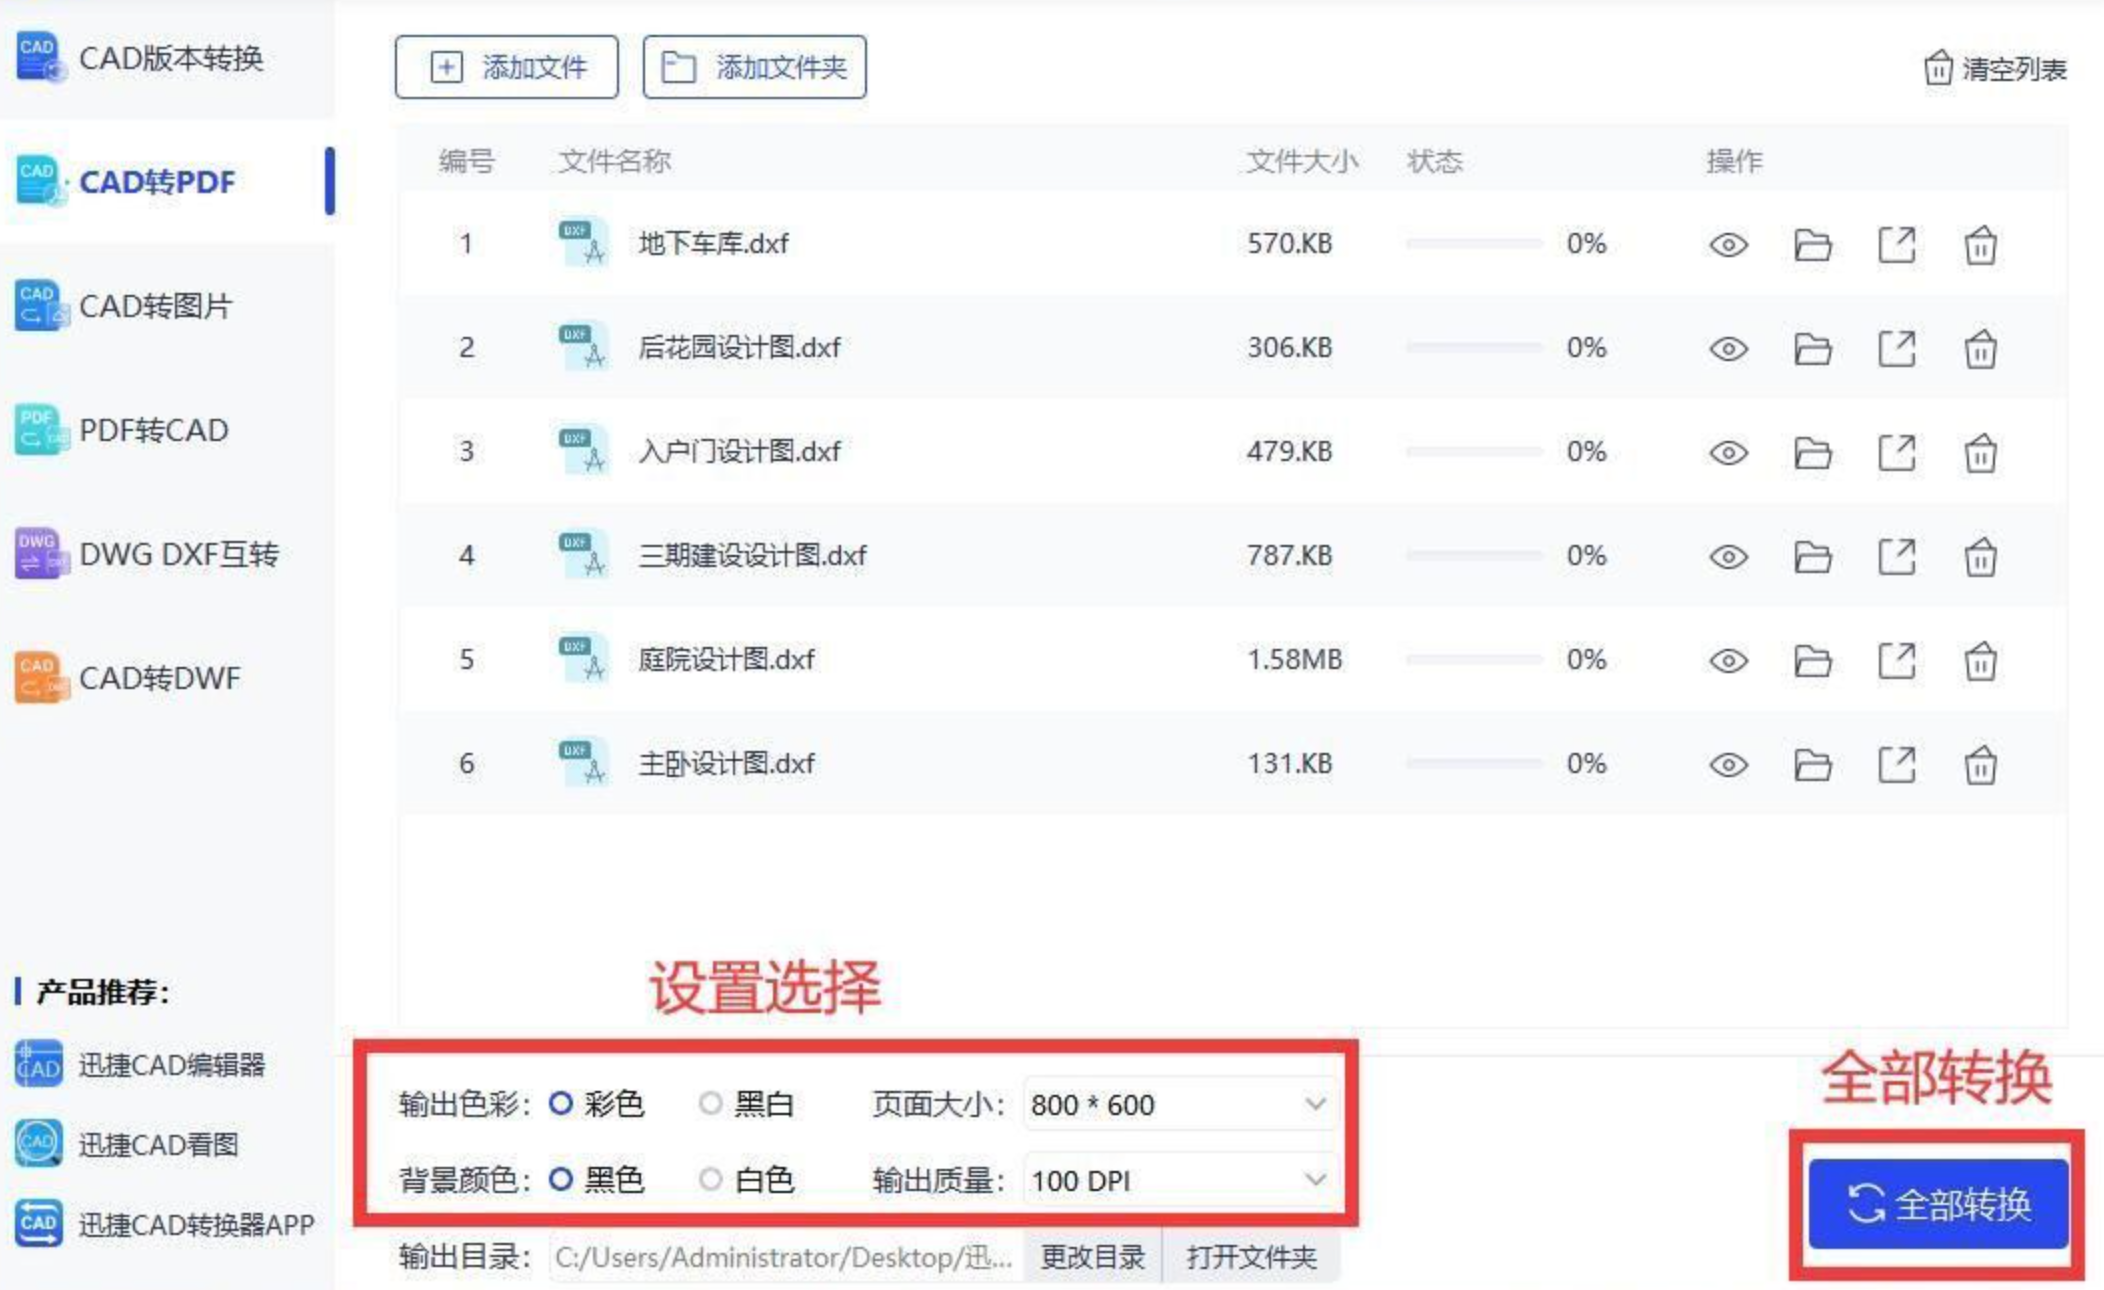Delete 地下车库.dxf using trash icon
Screen dimensions: 2104x1290
(1980, 245)
